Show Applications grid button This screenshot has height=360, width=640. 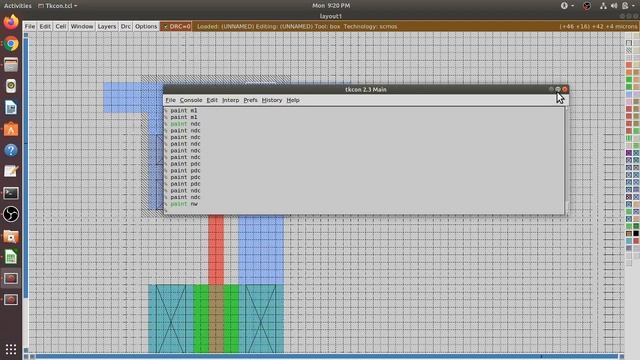click(x=11, y=349)
